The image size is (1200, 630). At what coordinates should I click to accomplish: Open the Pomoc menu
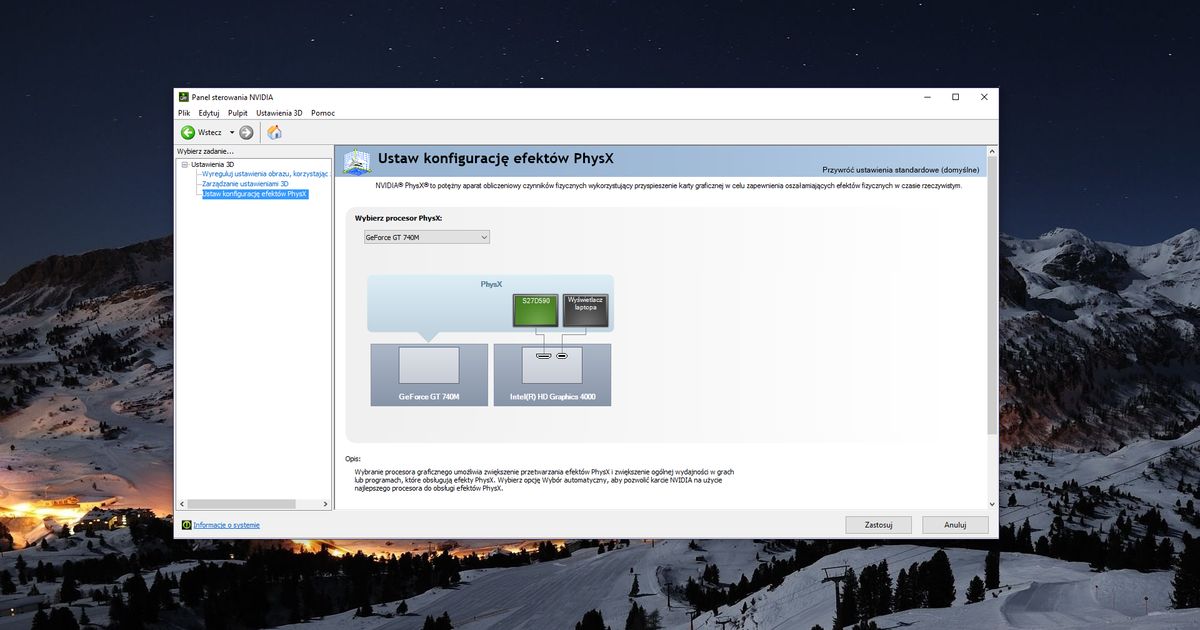322,112
